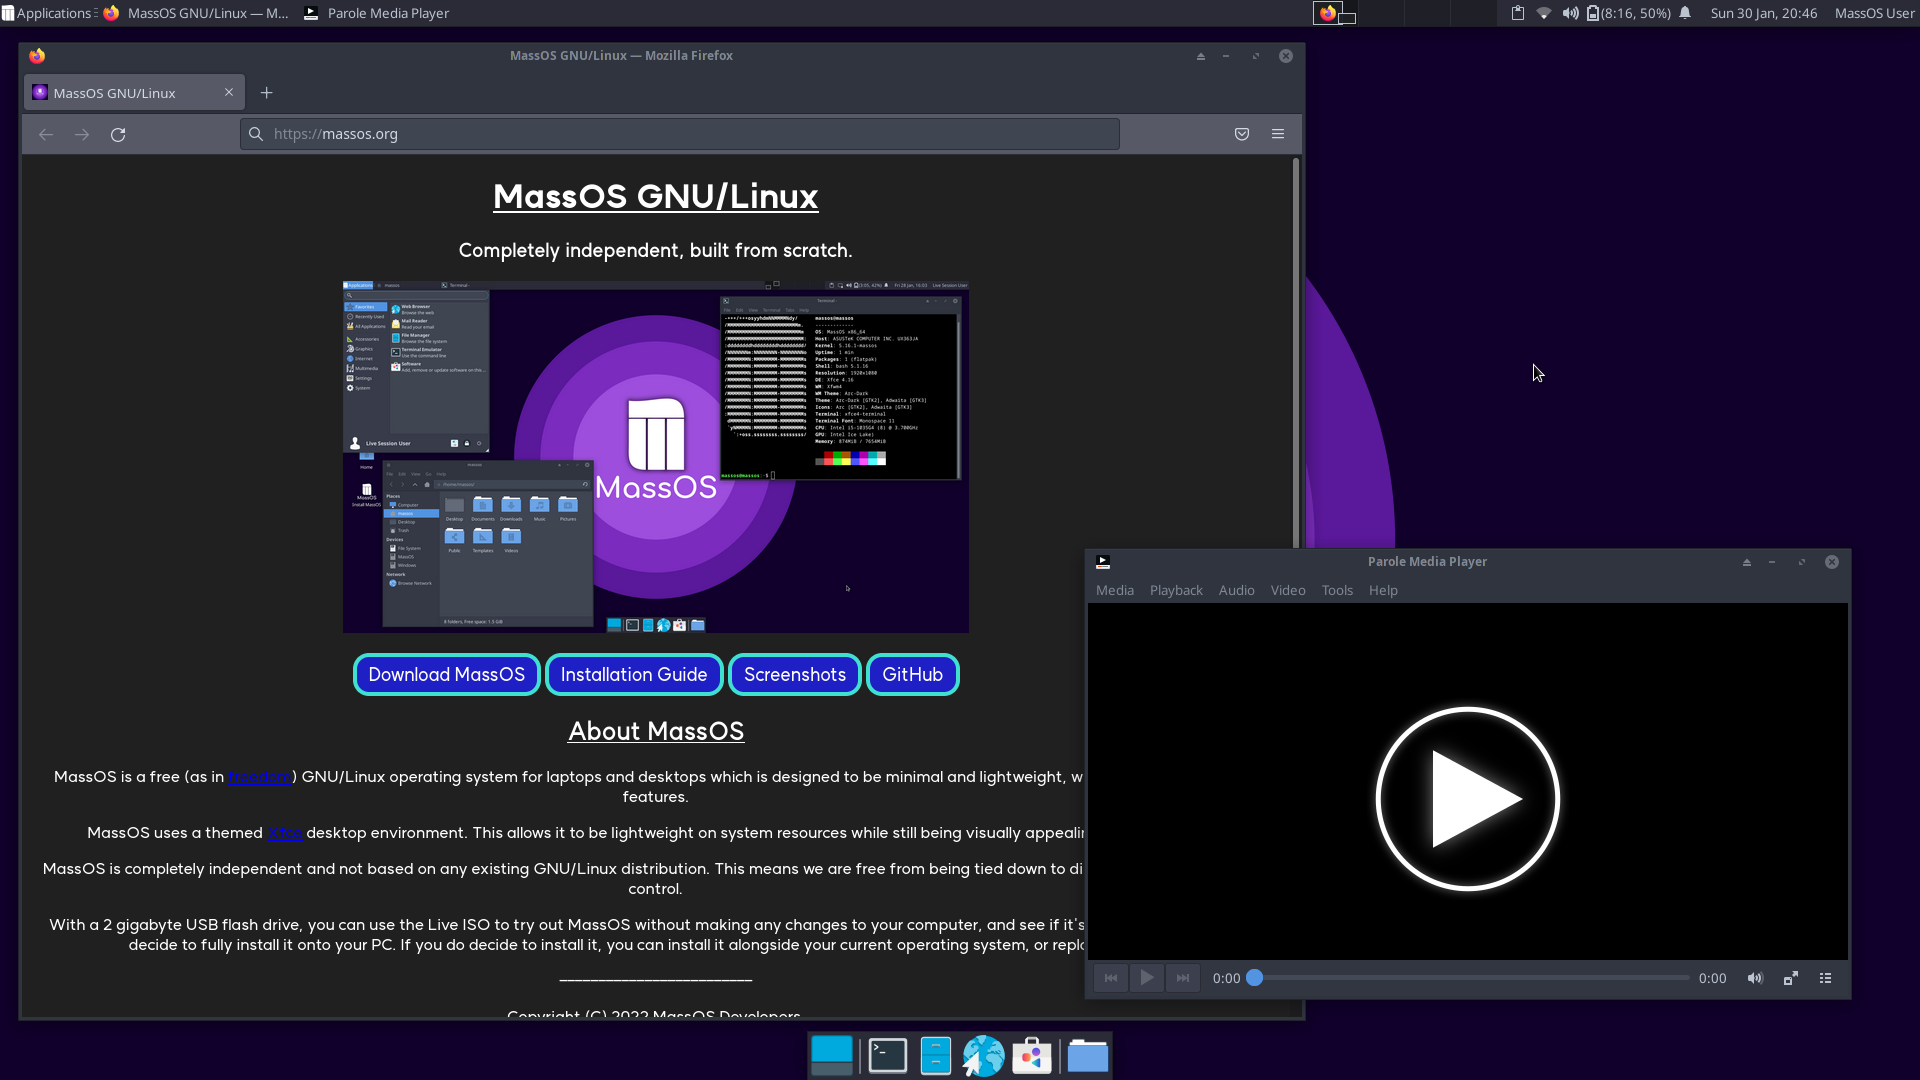Open the Screenshots button

pos(795,675)
